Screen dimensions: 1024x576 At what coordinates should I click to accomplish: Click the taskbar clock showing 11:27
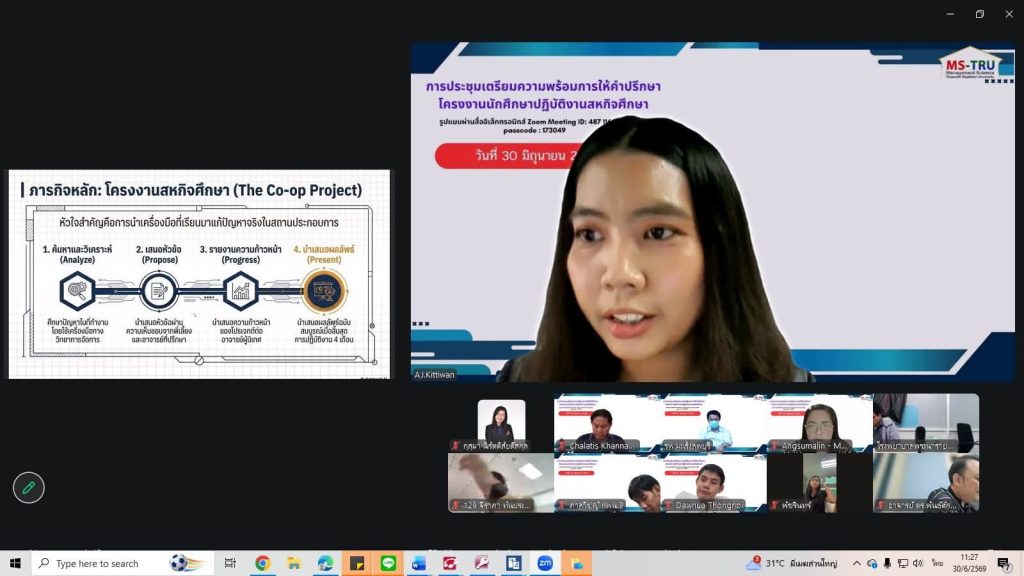pos(969,563)
